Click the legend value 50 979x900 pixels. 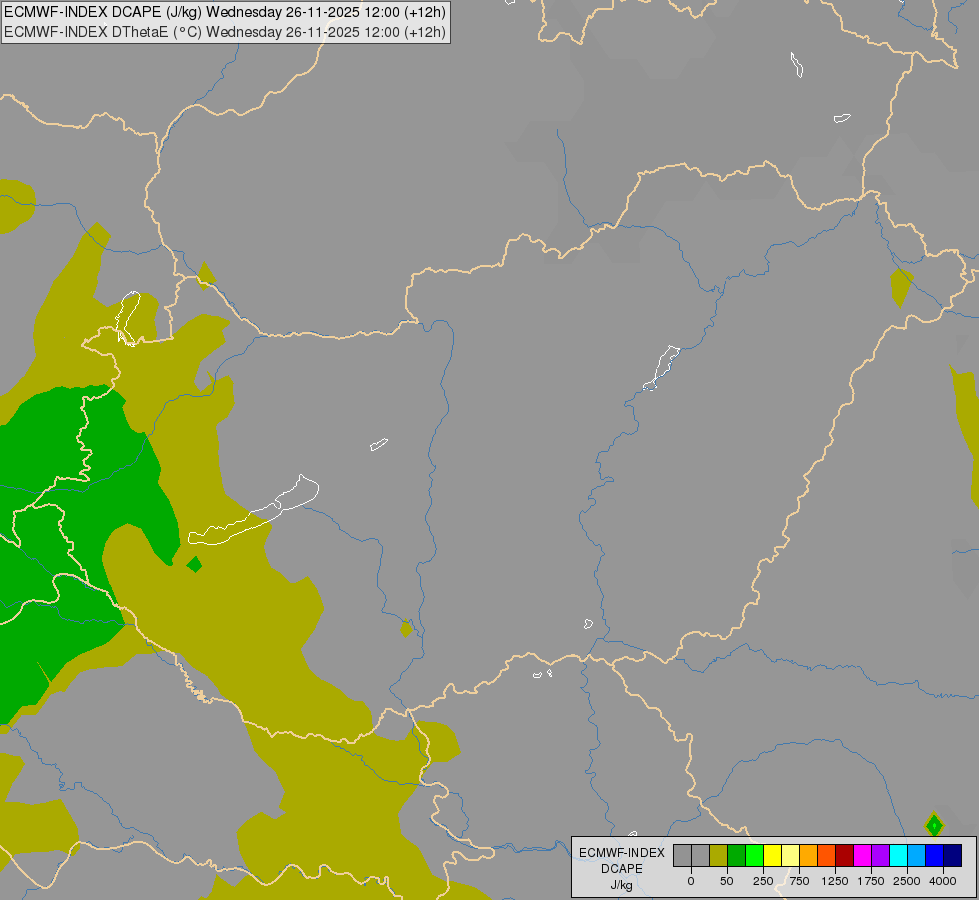tap(727, 881)
